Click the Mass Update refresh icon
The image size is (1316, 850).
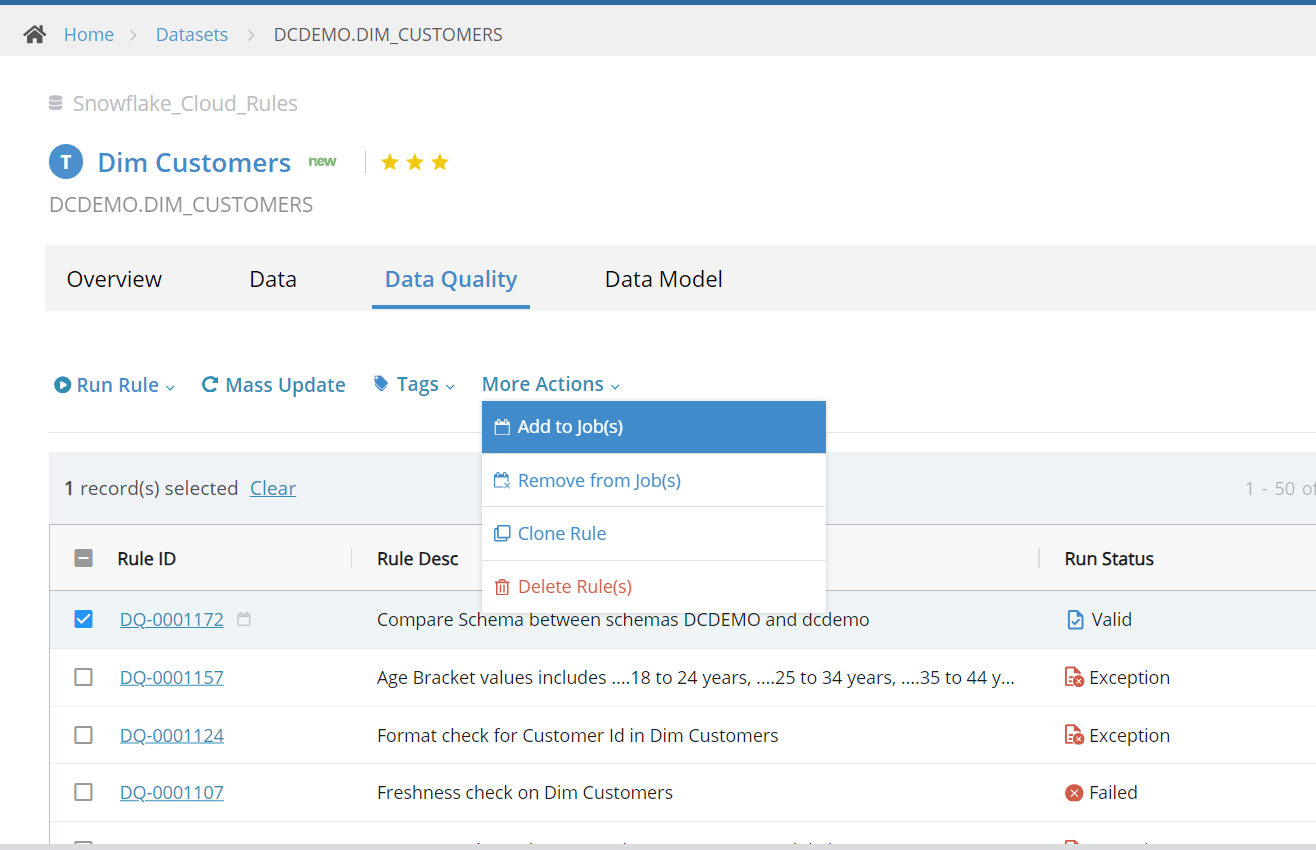(x=210, y=384)
